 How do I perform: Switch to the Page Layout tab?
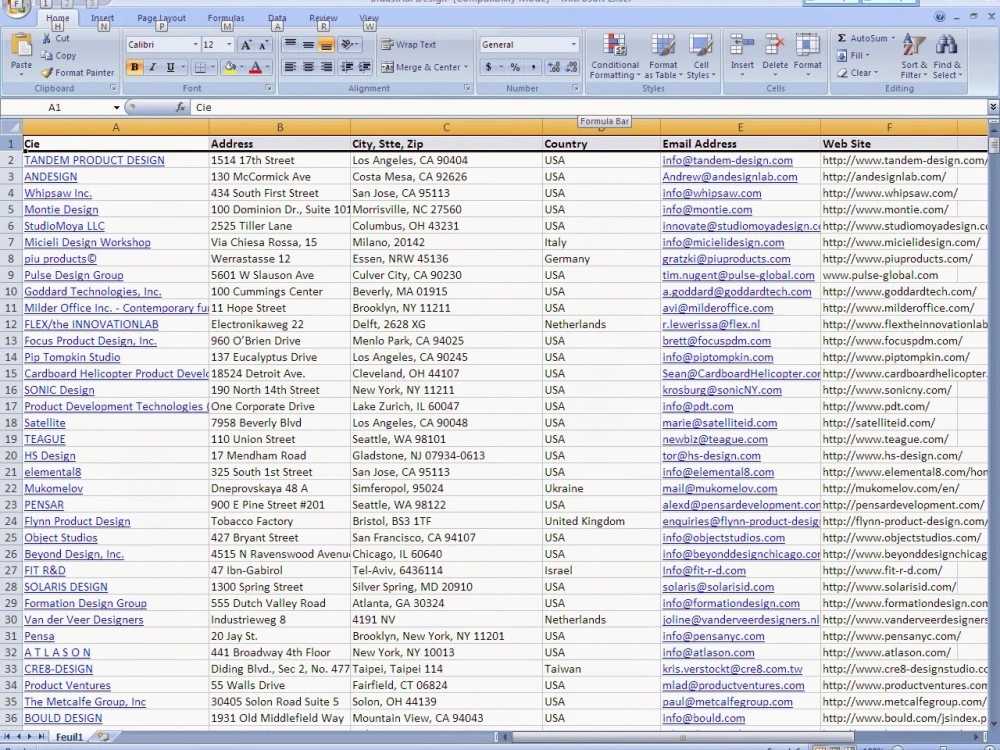[161, 18]
